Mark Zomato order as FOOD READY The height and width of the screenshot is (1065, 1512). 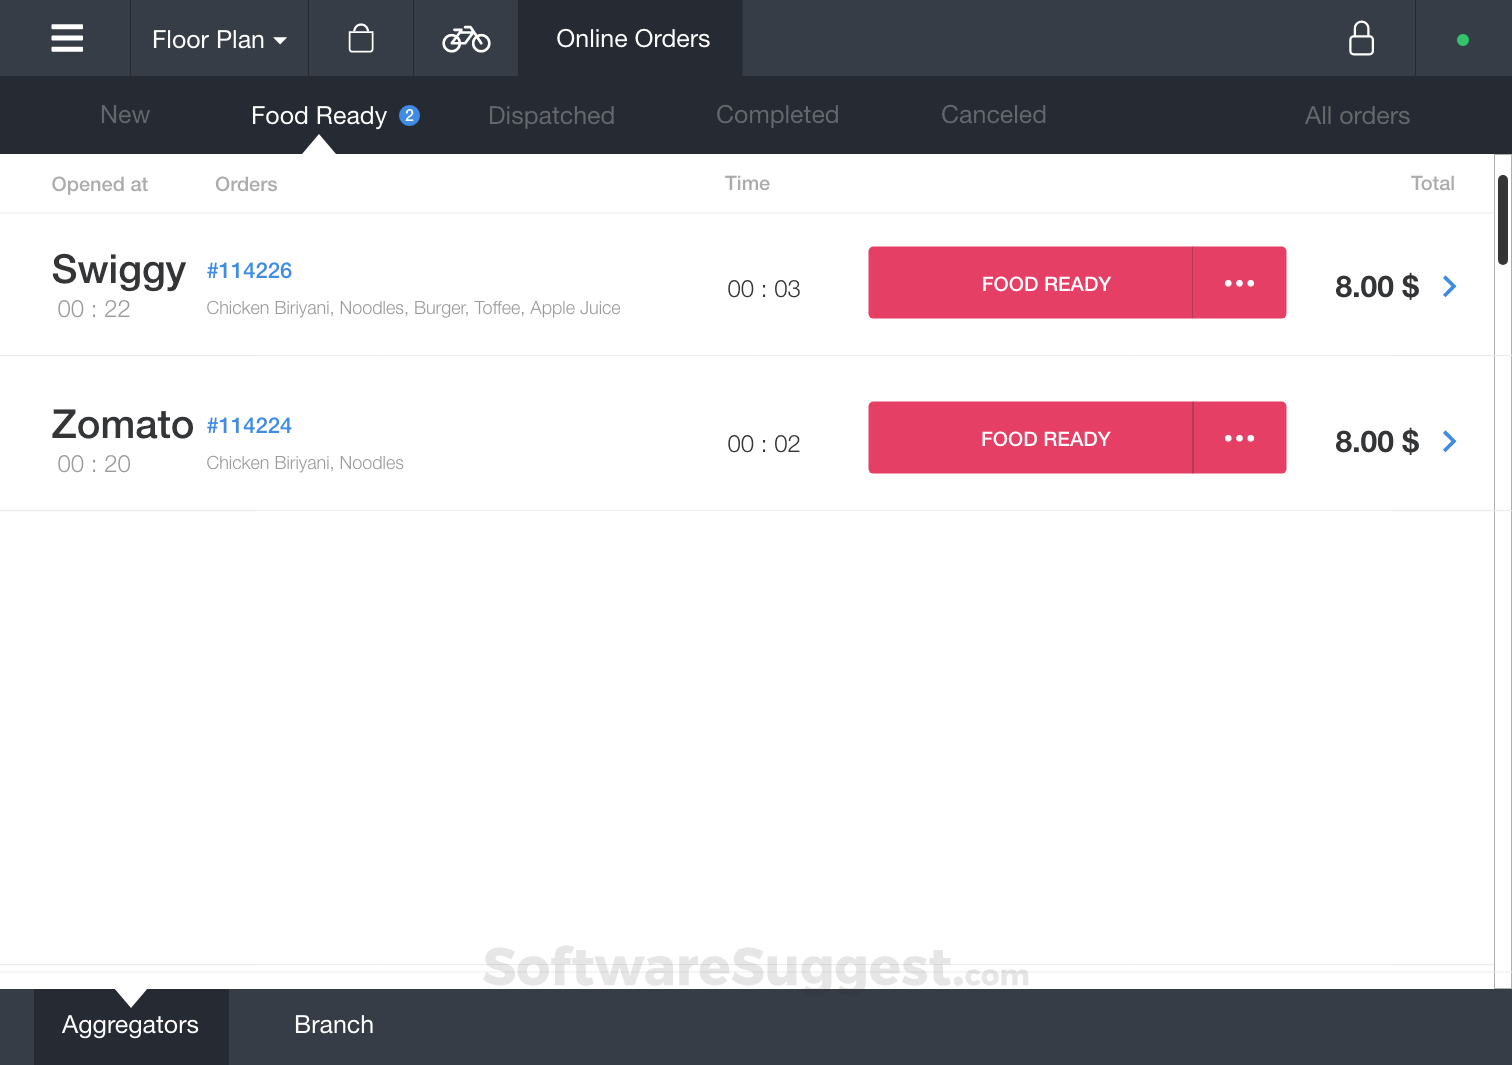click(x=1030, y=438)
